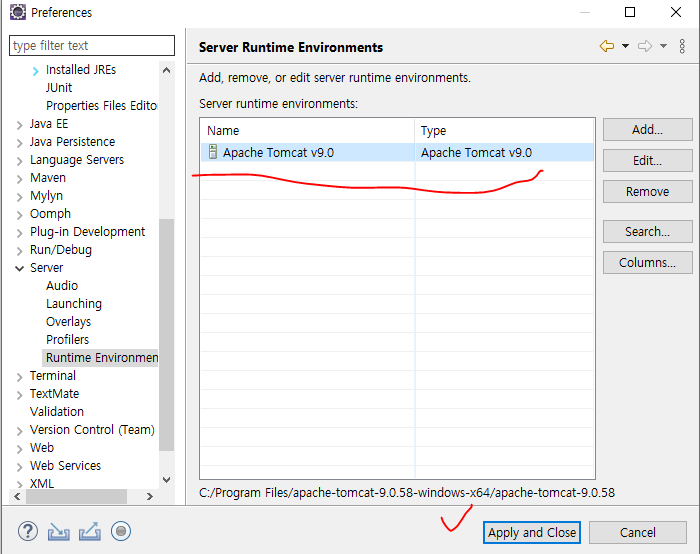Expand the Run/Debug node
The image size is (700, 554).
coord(19,251)
